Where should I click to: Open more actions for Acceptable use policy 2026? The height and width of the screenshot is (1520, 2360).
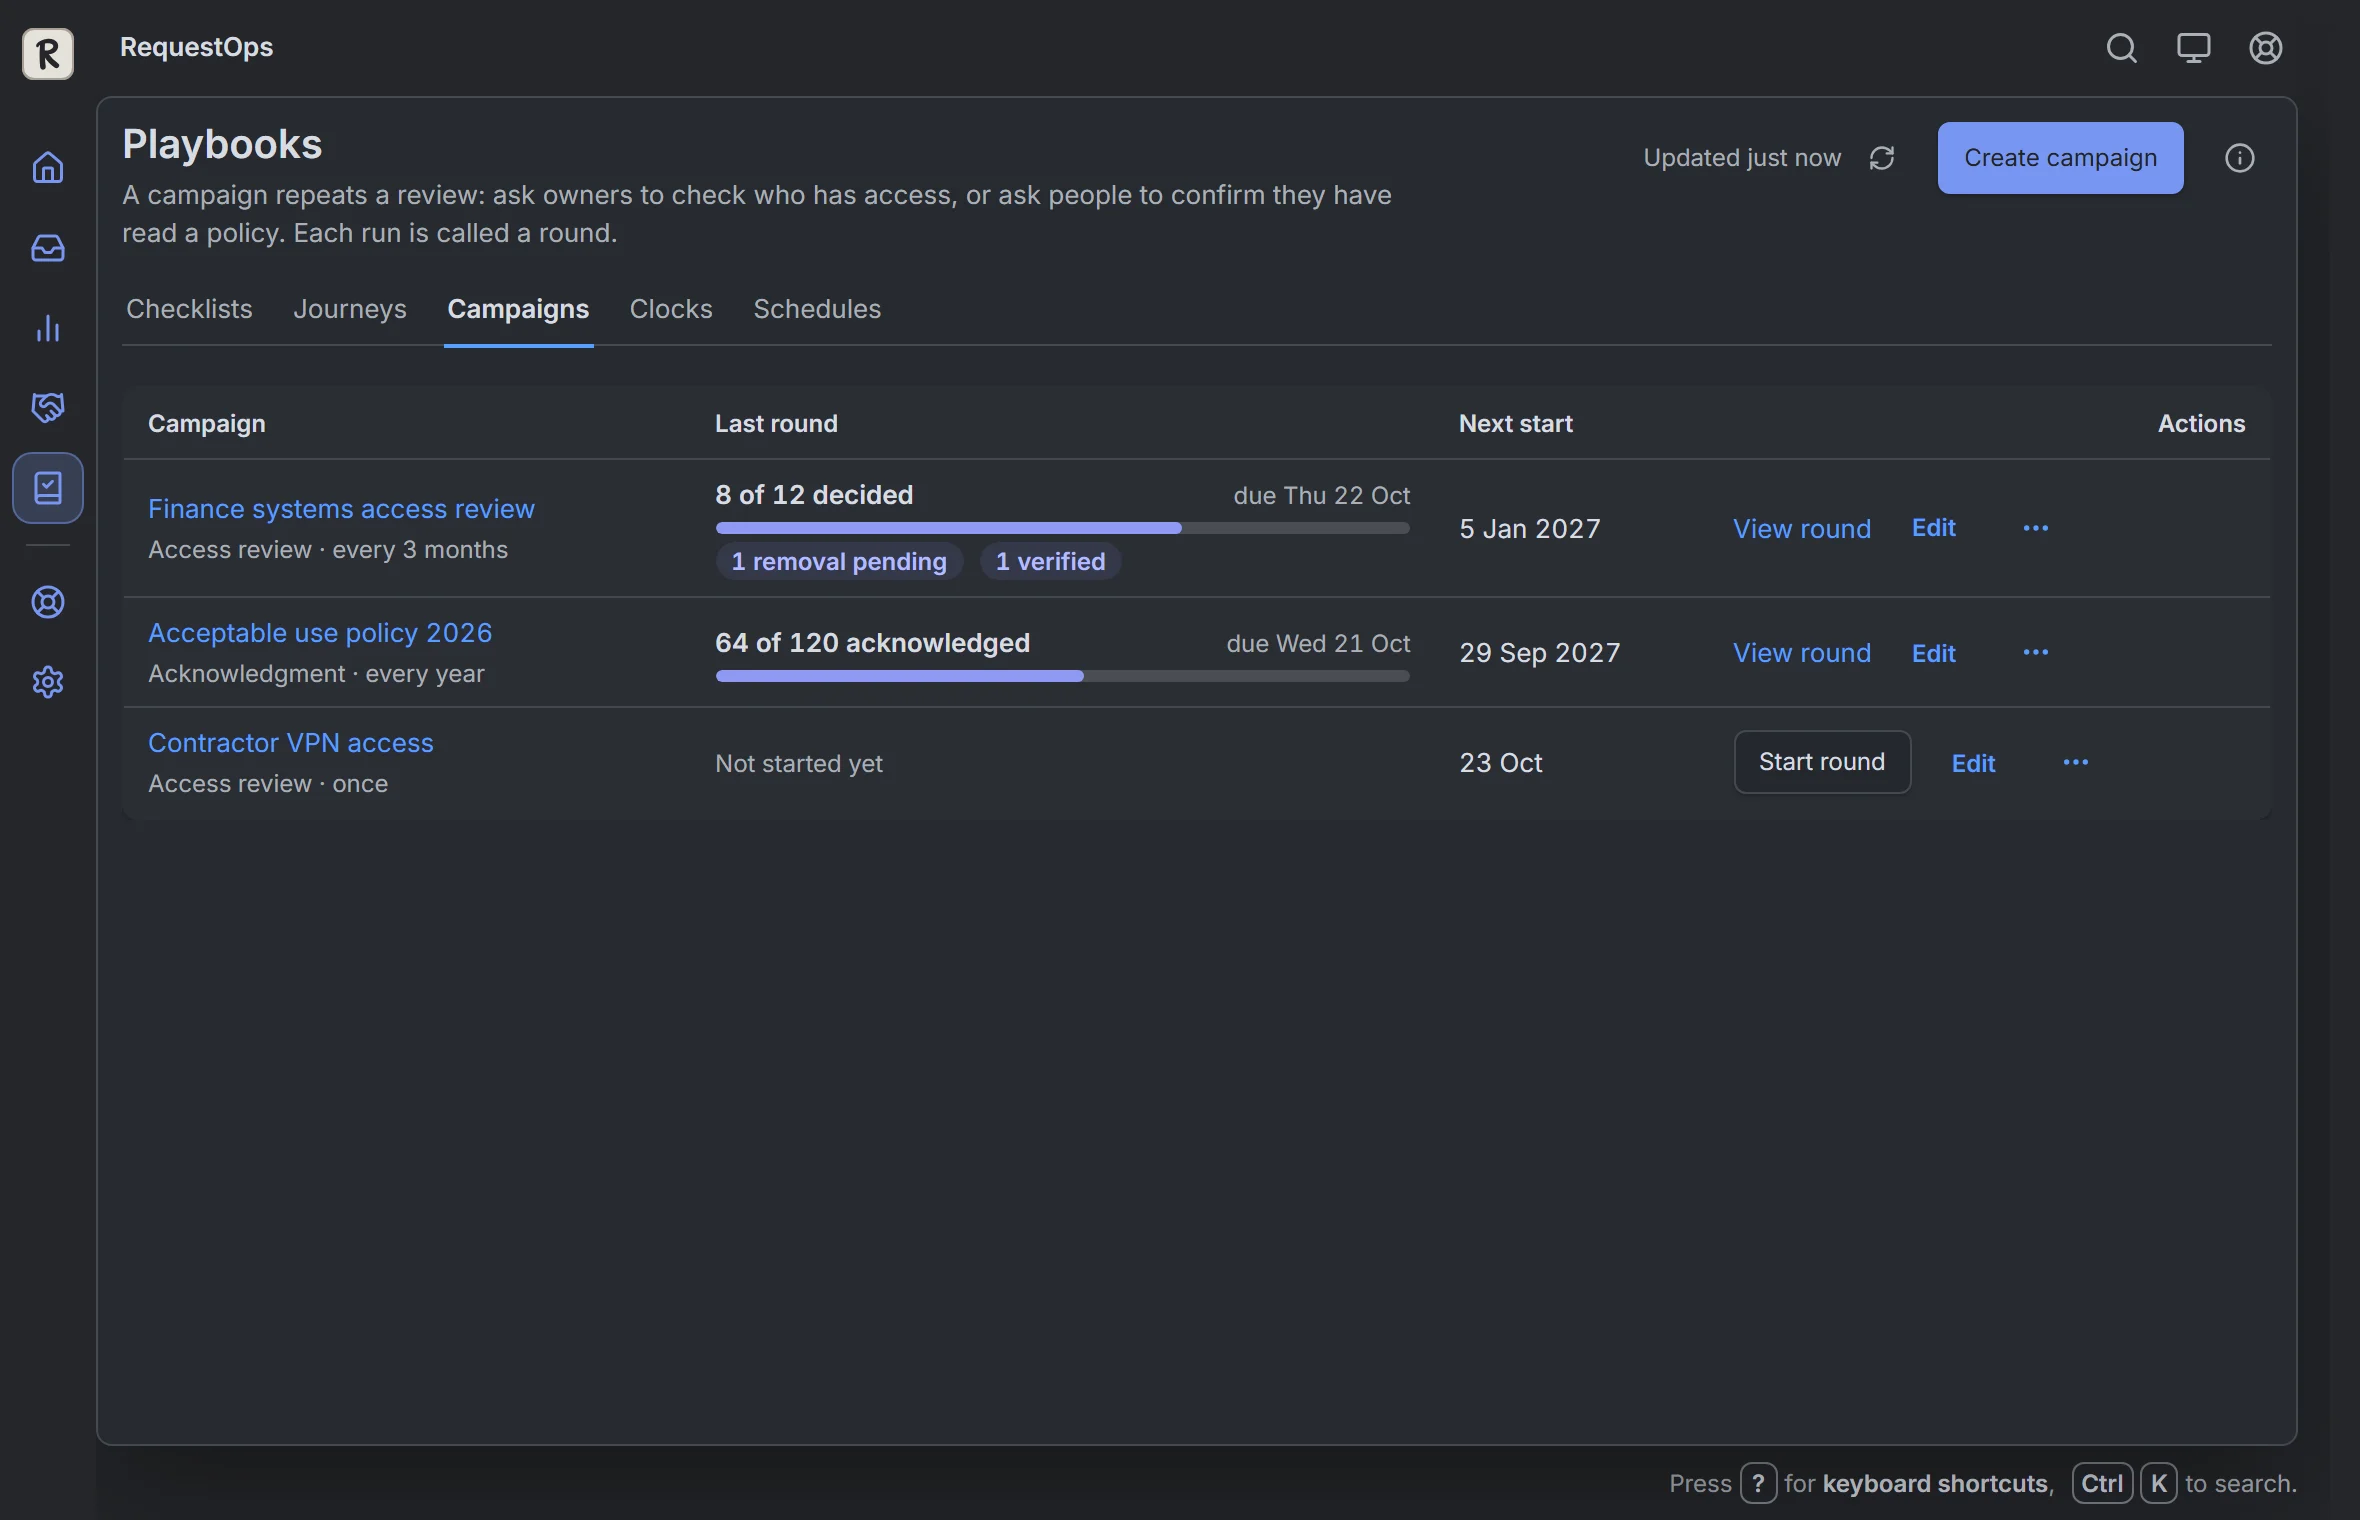pos(2035,652)
